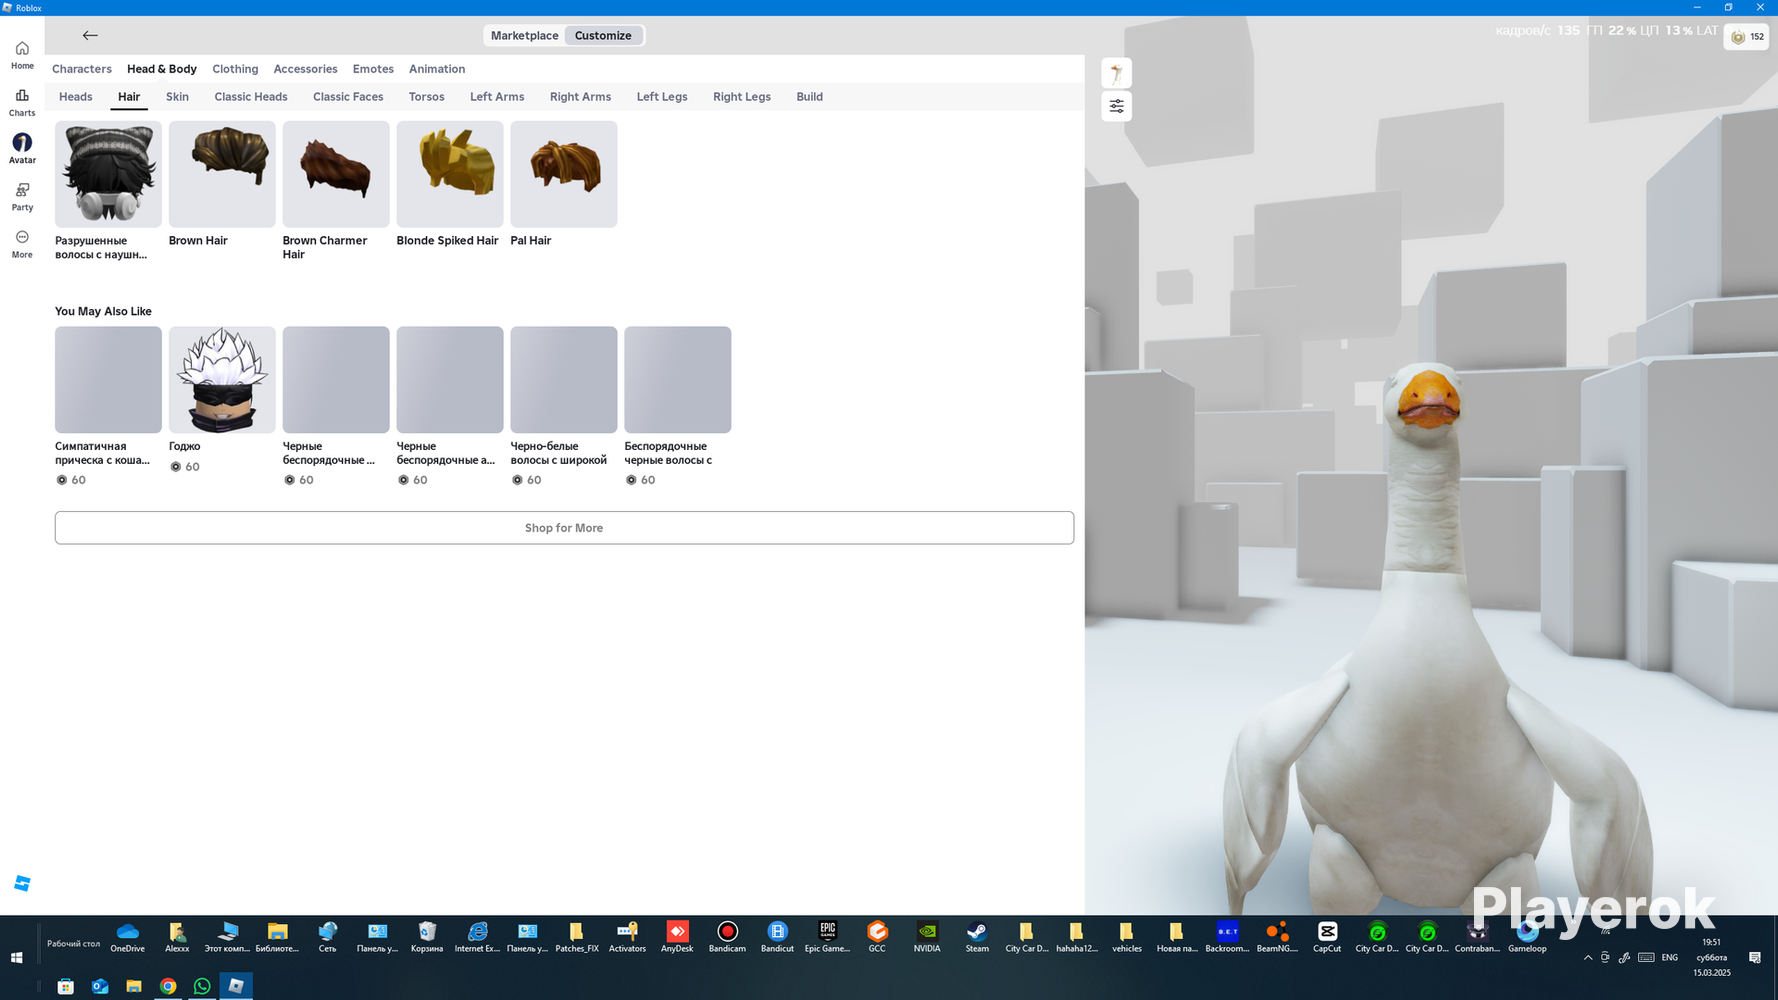
Task: Equip Blonde Spiked Hair
Action: [x=450, y=174]
